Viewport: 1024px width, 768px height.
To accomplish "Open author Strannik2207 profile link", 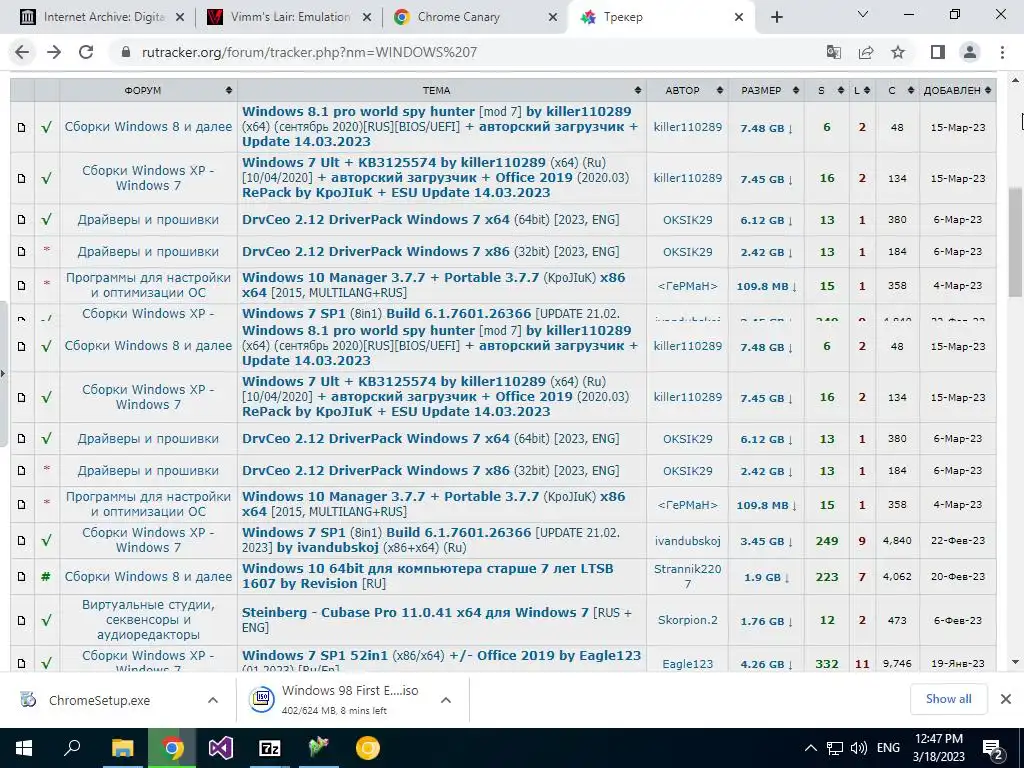I will click(688, 576).
